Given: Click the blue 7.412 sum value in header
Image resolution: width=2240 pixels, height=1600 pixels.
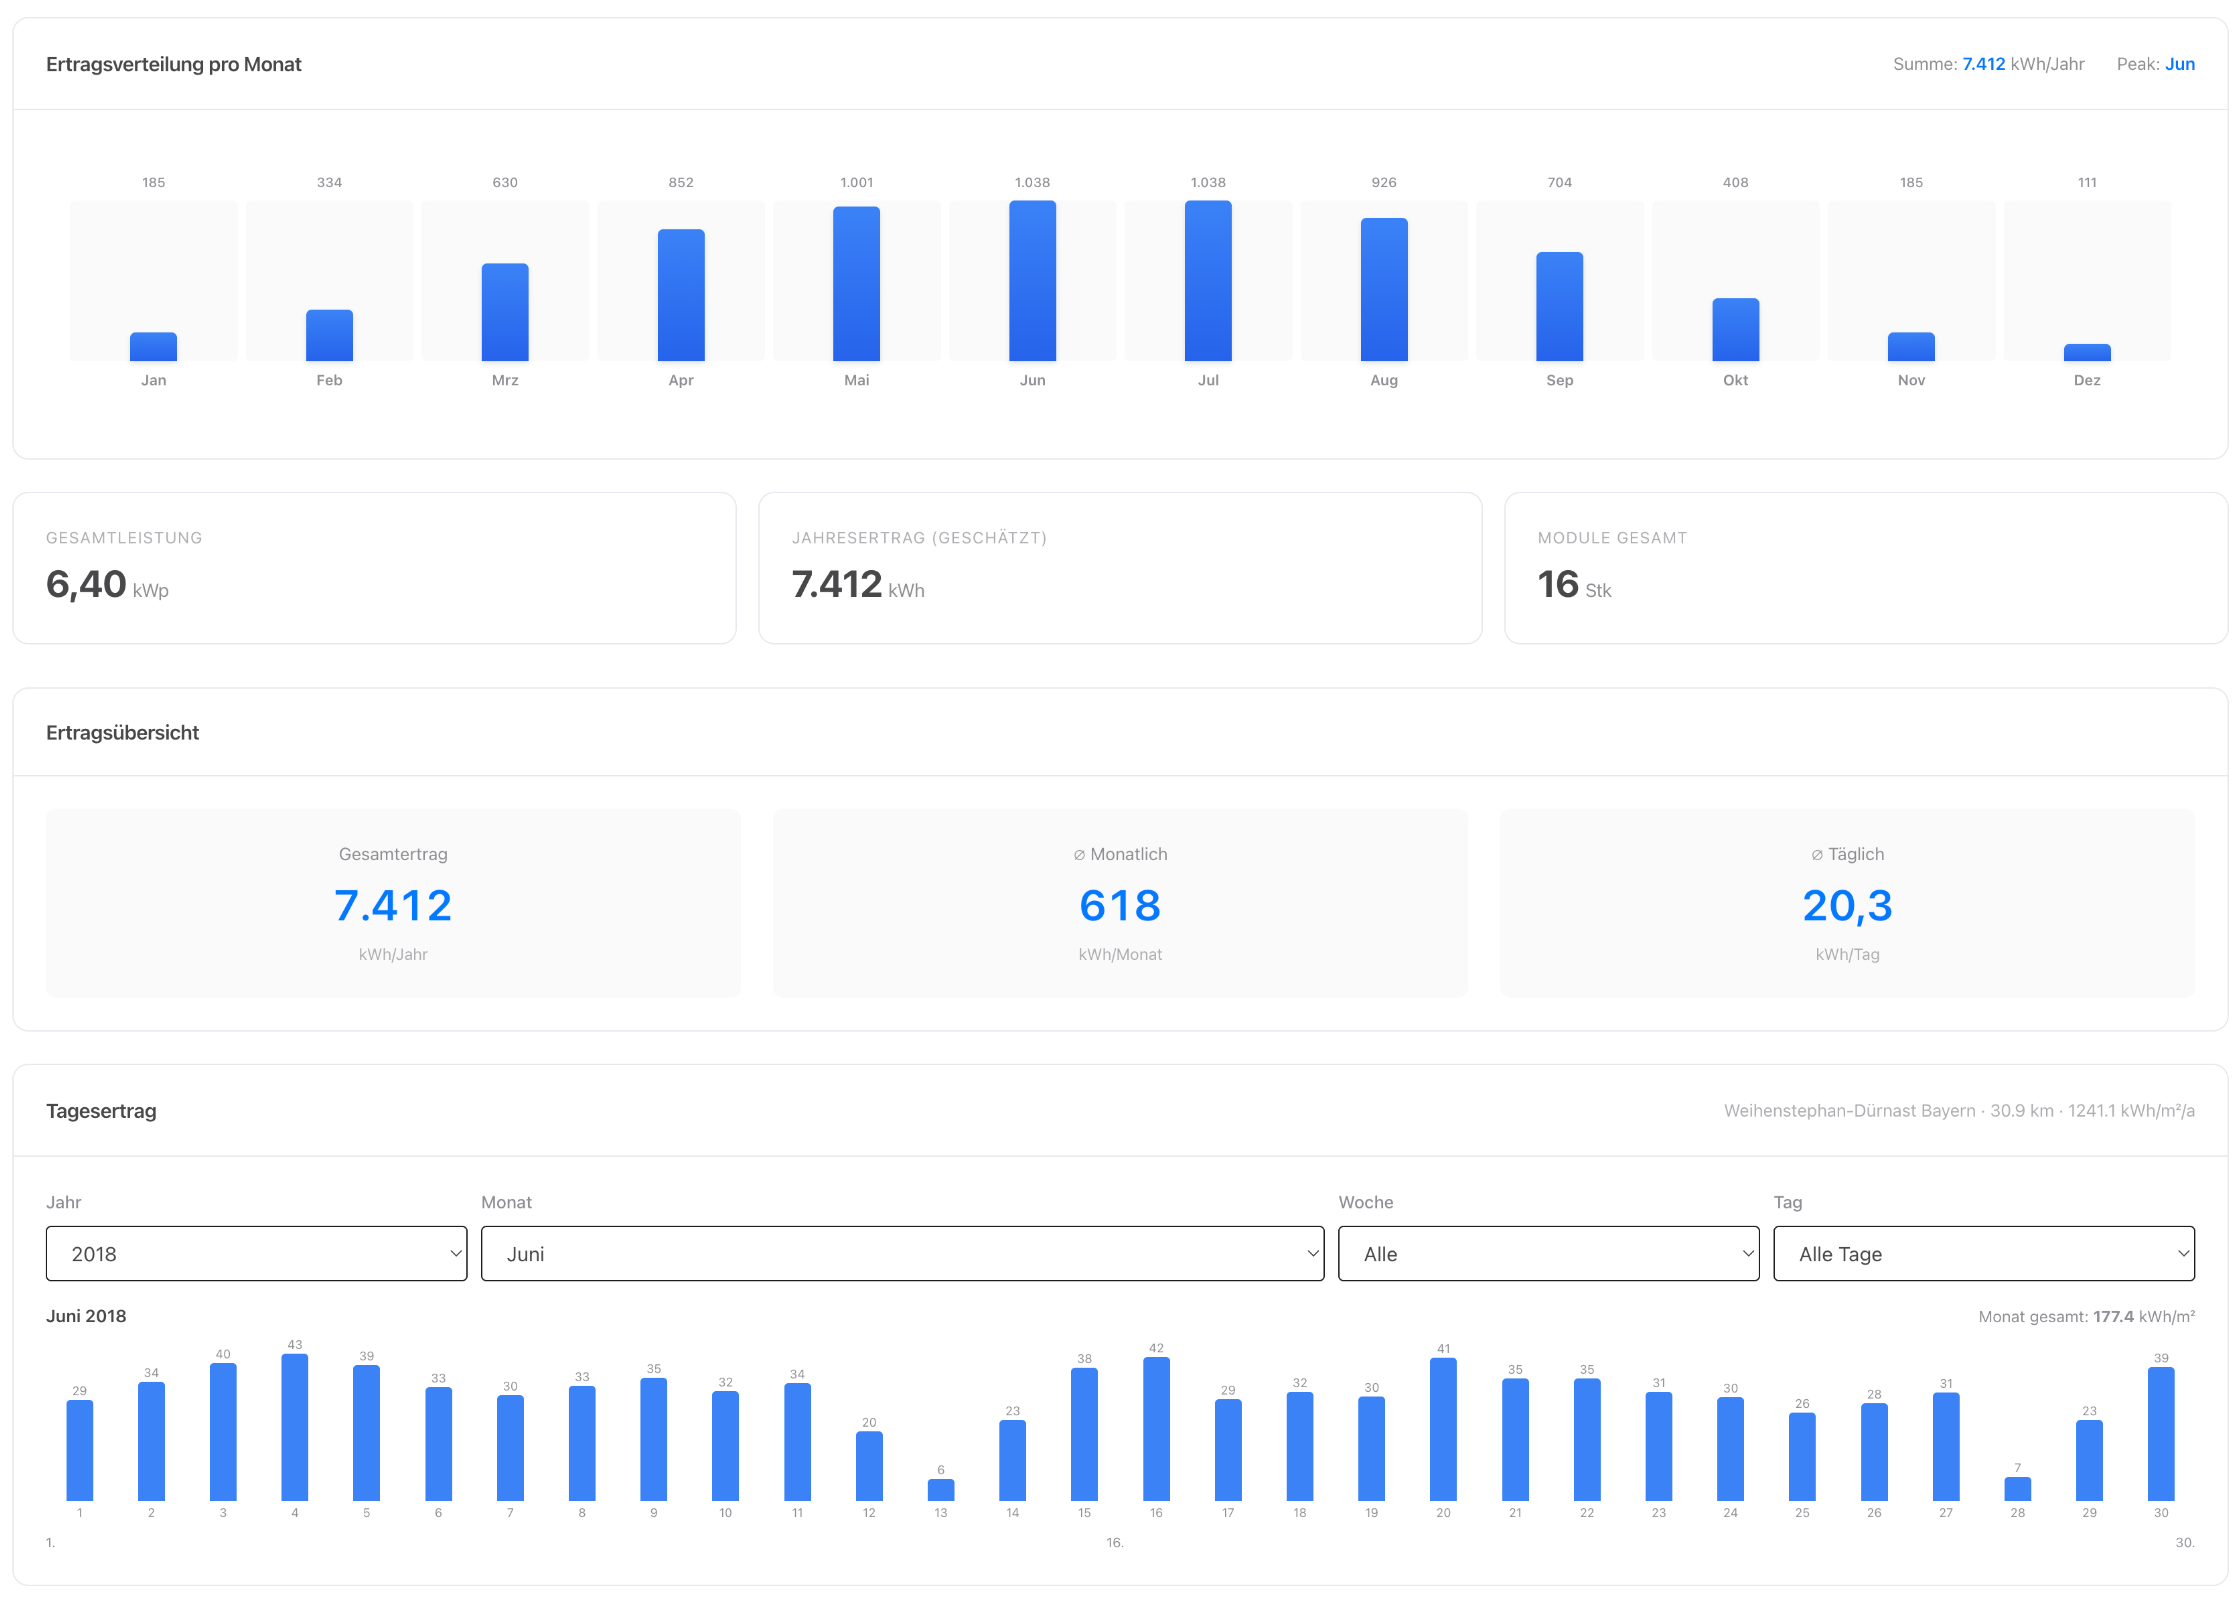Looking at the screenshot, I should pyautogui.click(x=1983, y=64).
